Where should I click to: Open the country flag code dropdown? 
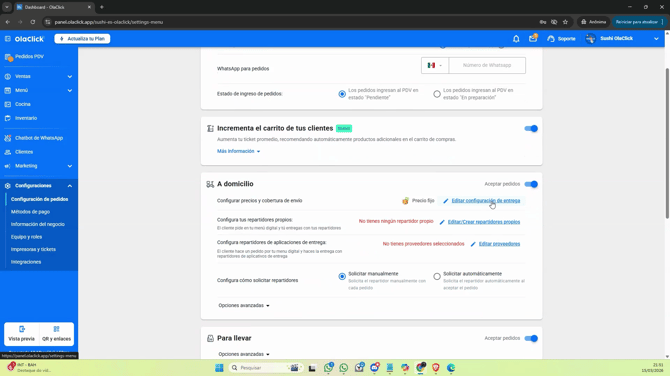tap(435, 65)
